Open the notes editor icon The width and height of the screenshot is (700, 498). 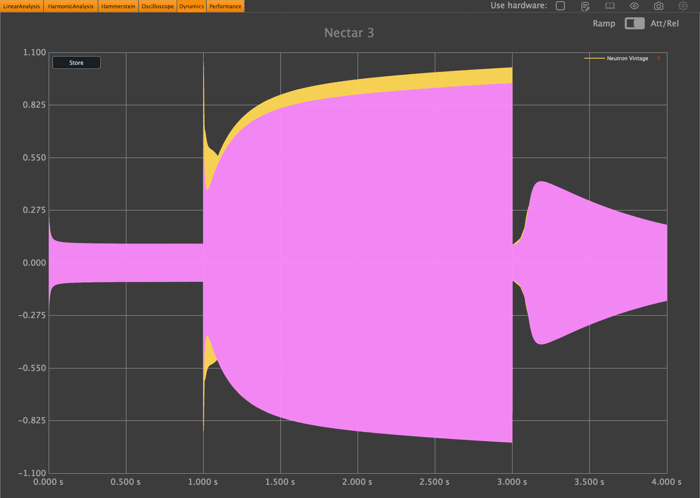tap(585, 6)
